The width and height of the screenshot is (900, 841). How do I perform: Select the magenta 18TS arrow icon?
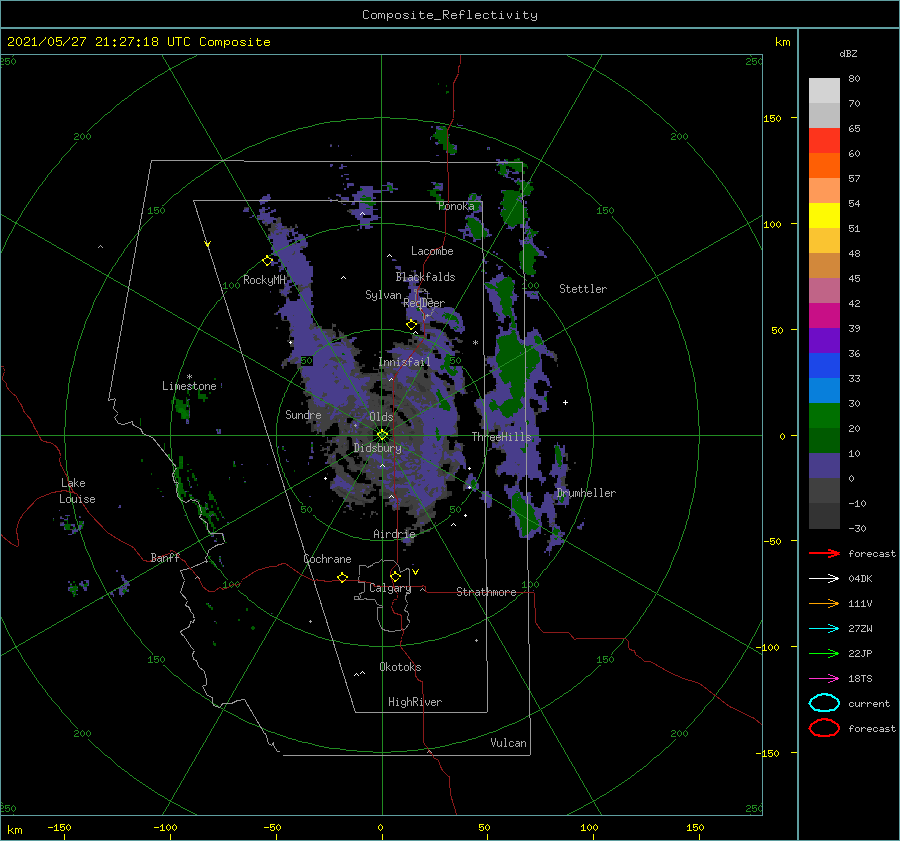[x=824, y=679]
